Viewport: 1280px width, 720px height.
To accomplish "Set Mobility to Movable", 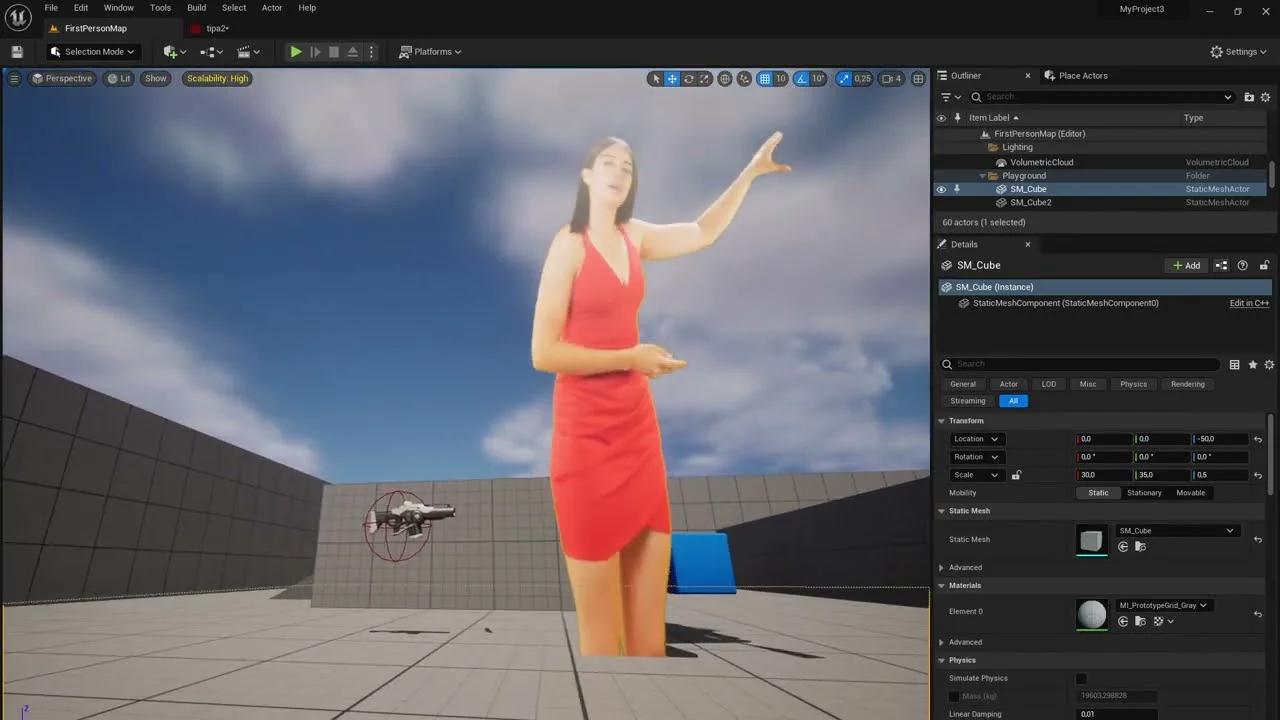I will click(x=1191, y=492).
